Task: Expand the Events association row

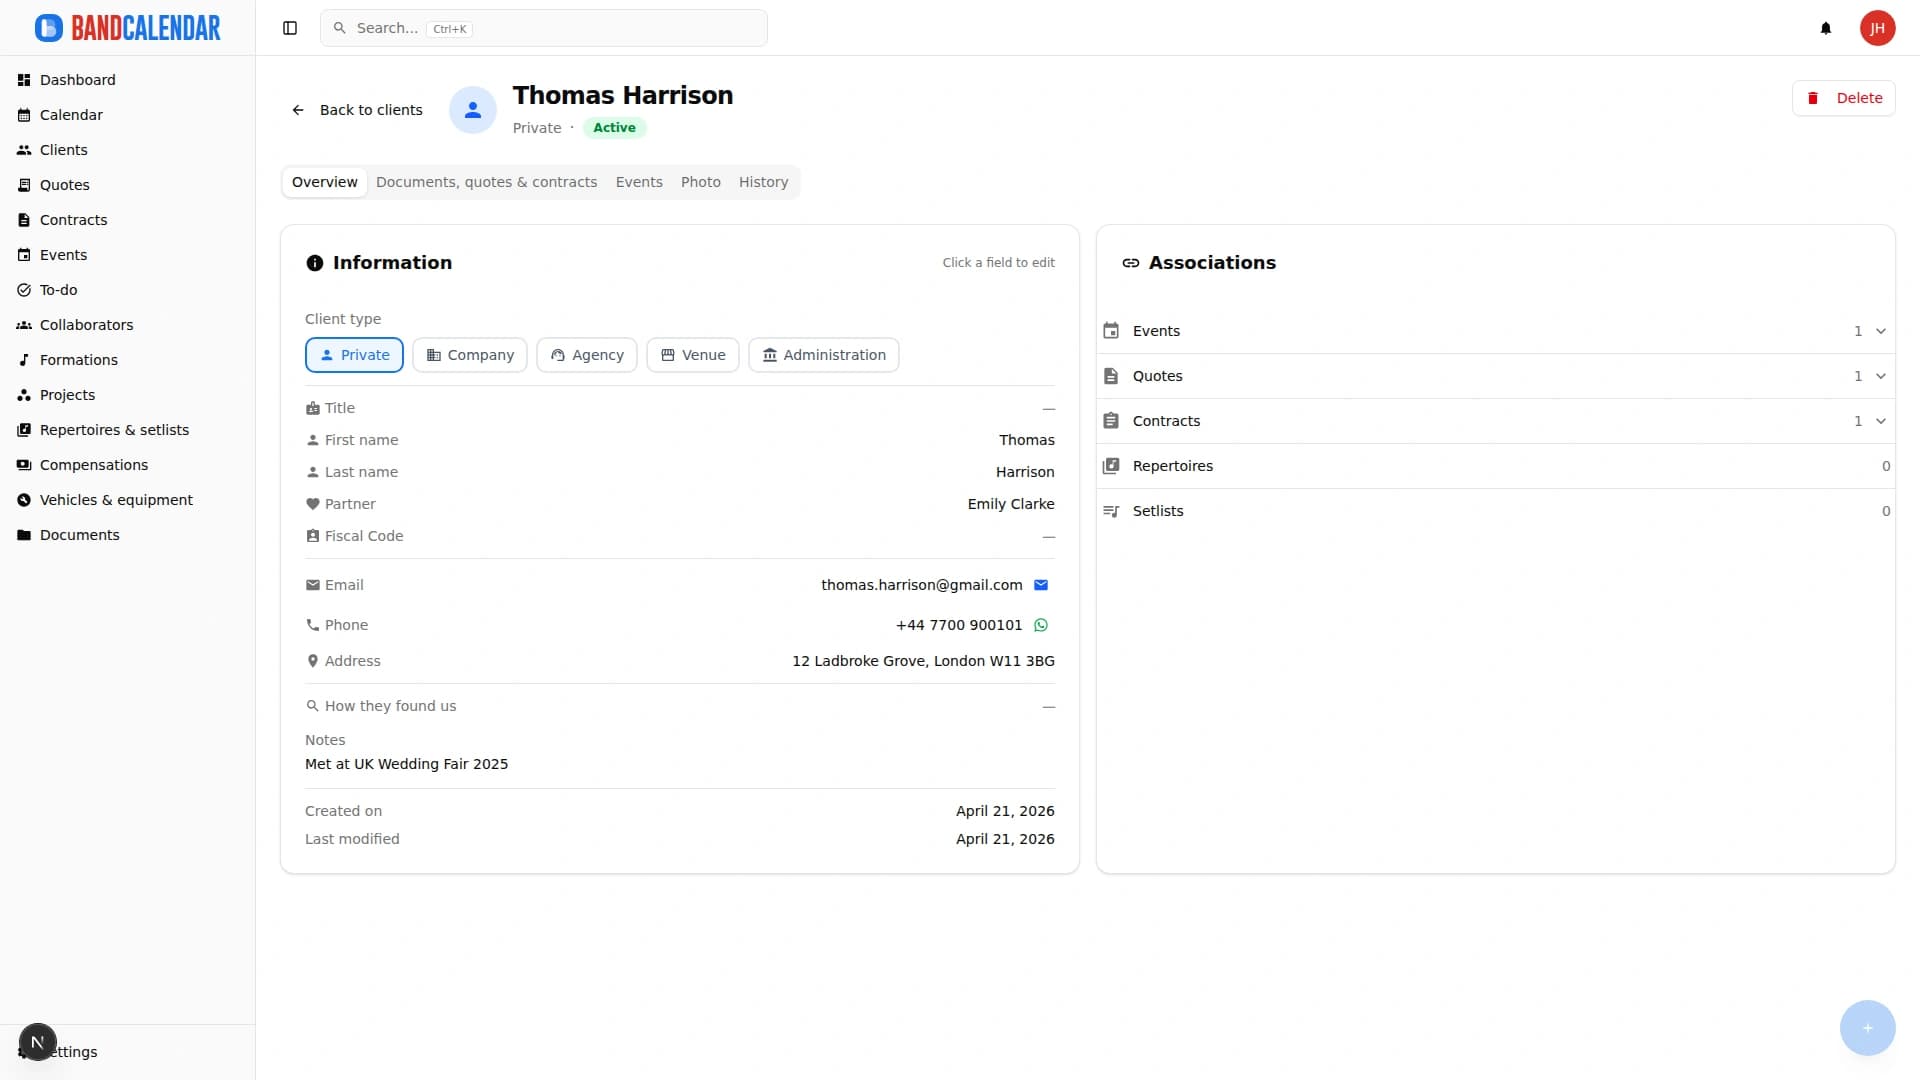Action: point(1495,331)
